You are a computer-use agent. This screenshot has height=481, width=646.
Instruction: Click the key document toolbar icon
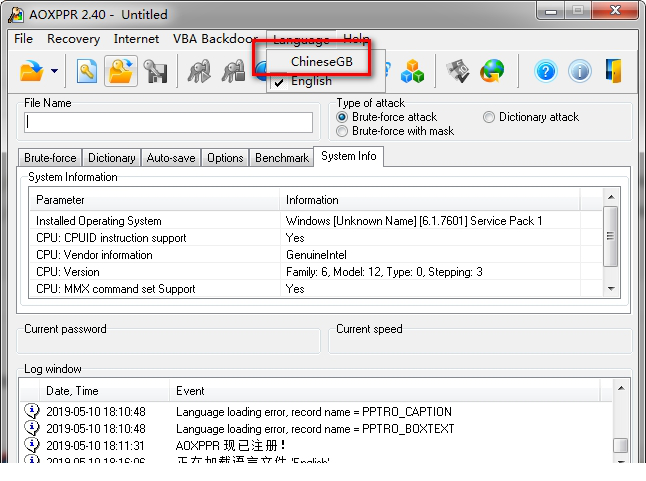(x=87, y=71)
